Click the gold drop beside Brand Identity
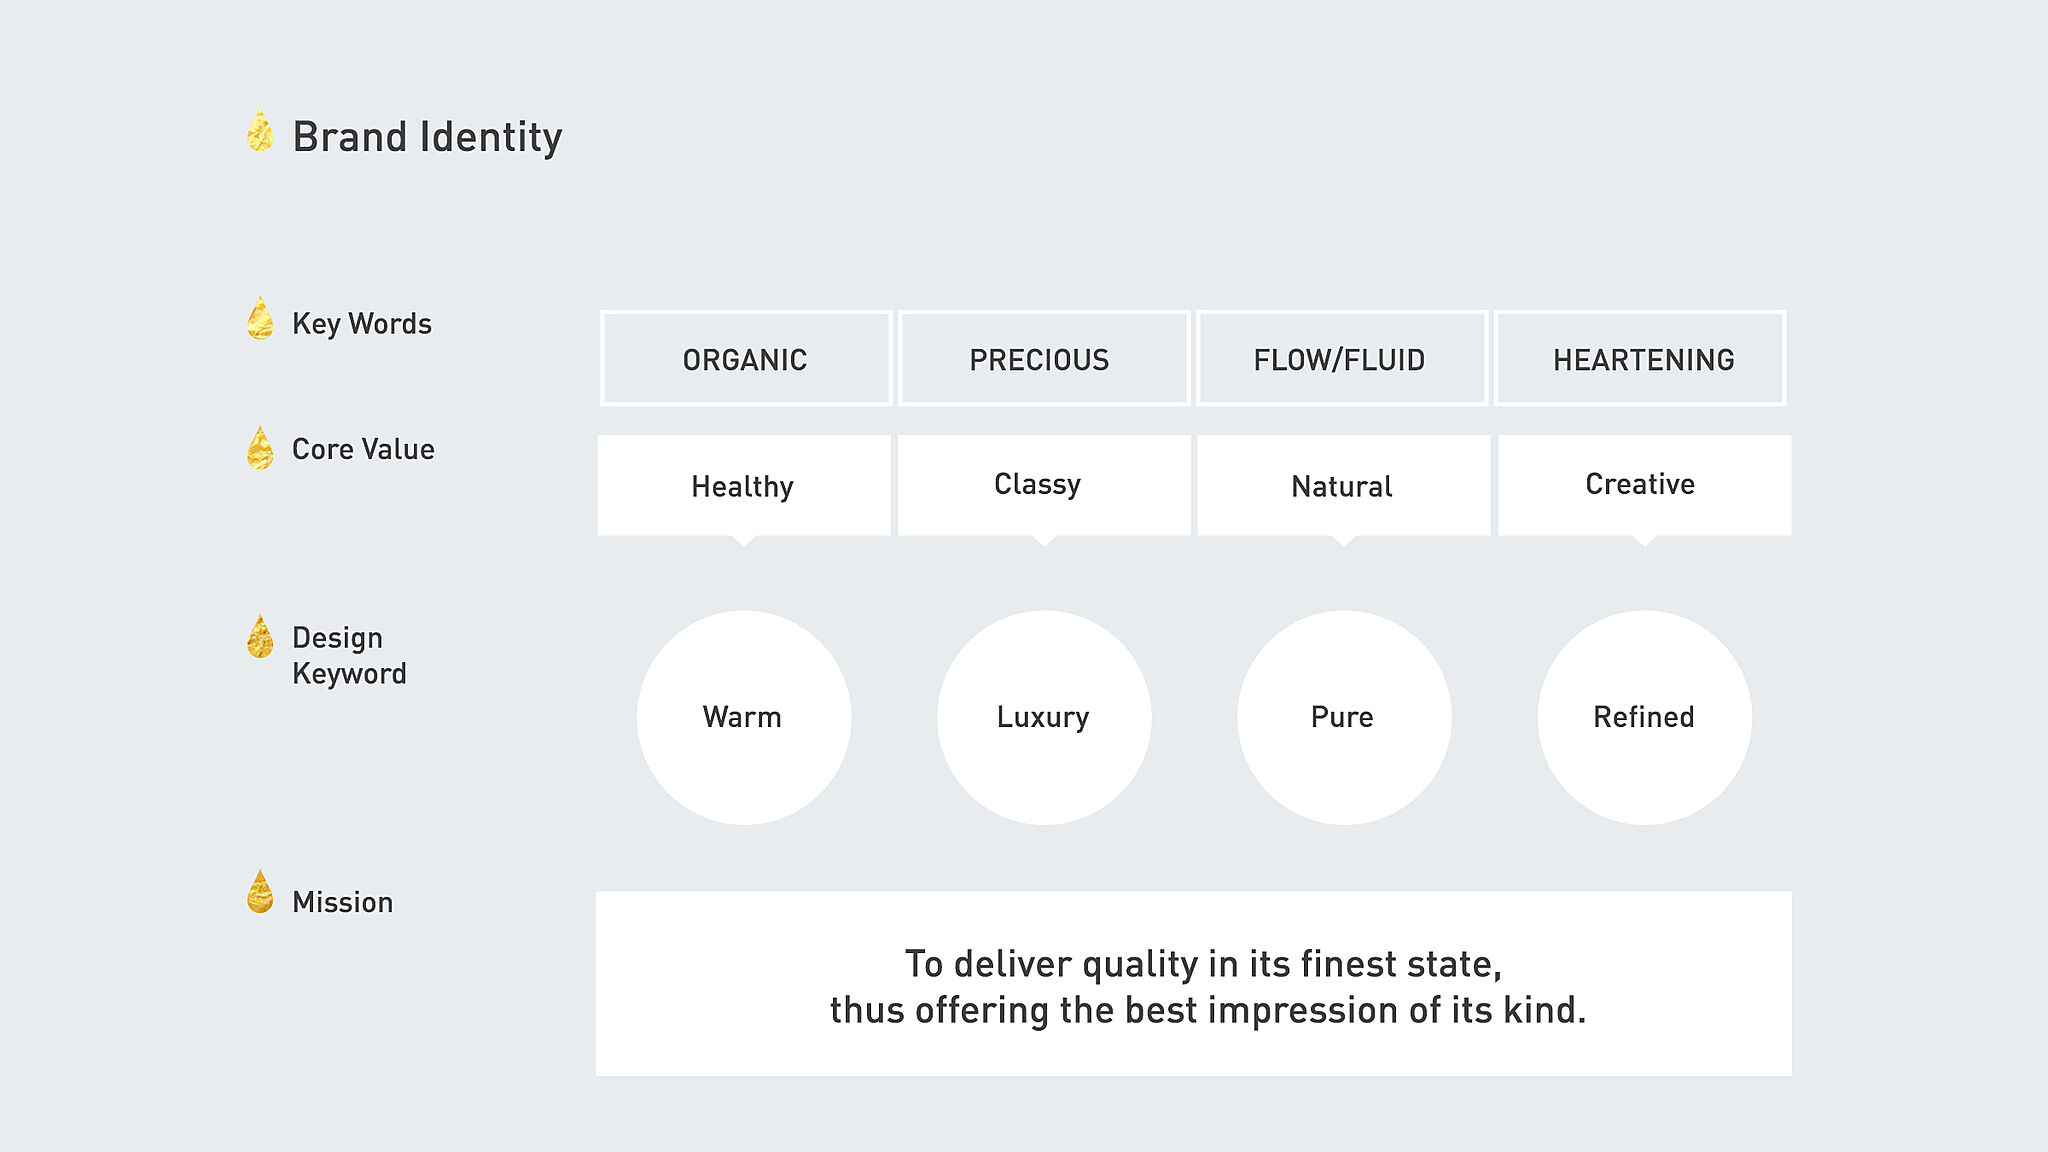Screen dimensions: 2048x1152 260,131
